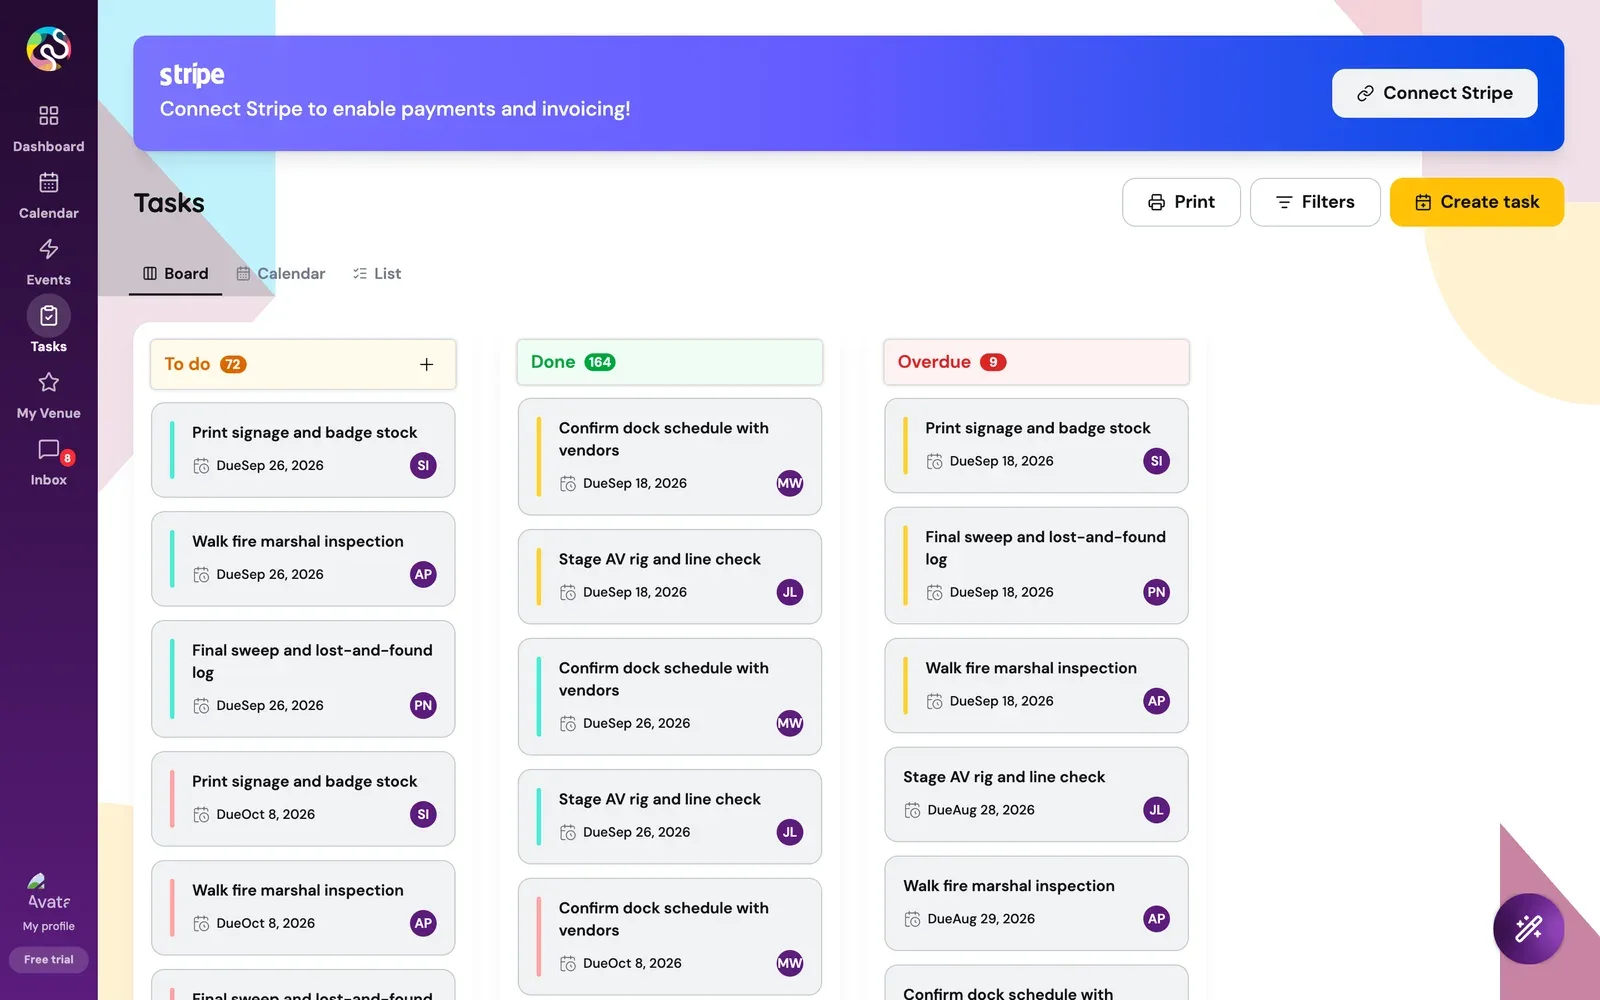The image size is (1600, 1000).
Task: Open Confirm dock schedule card due Oct 8
Action: (x=670, y=937)
